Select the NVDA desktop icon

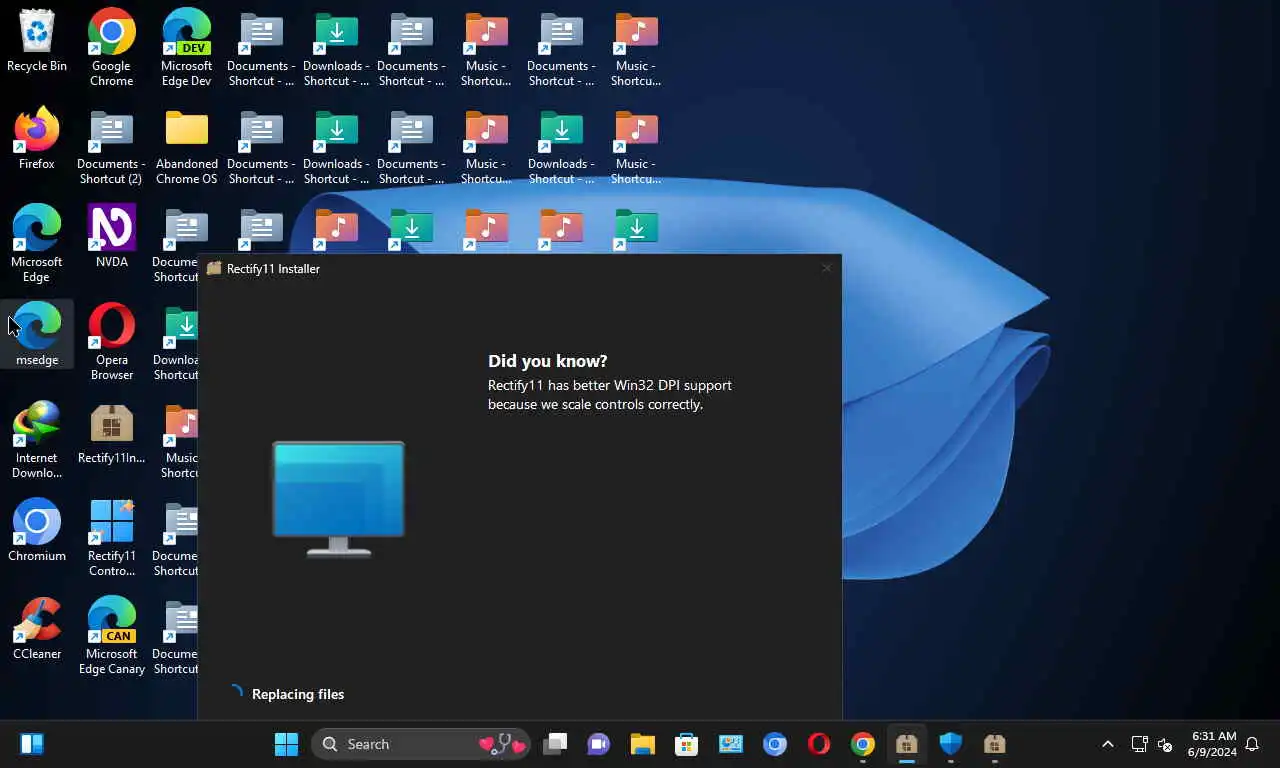tap(111, 237)
